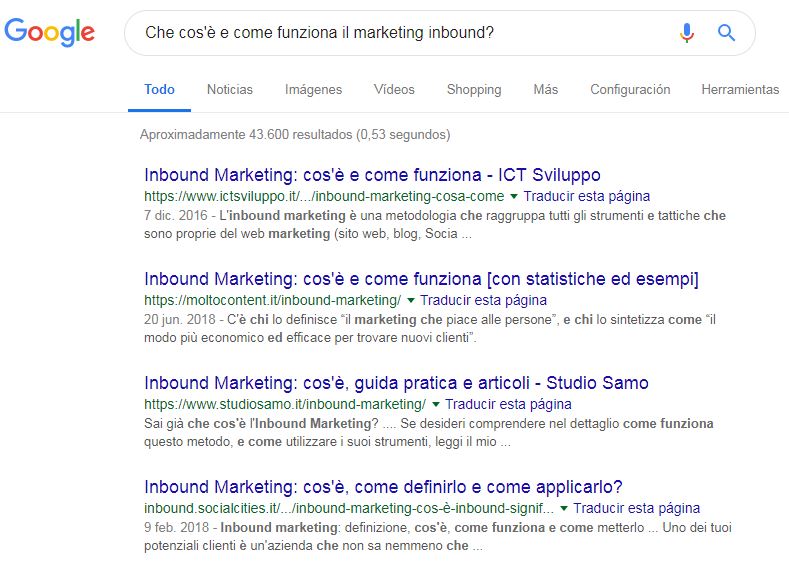Open Configuración menu
Viewport: 789px width, 582px height.
[x=630, y=90]
